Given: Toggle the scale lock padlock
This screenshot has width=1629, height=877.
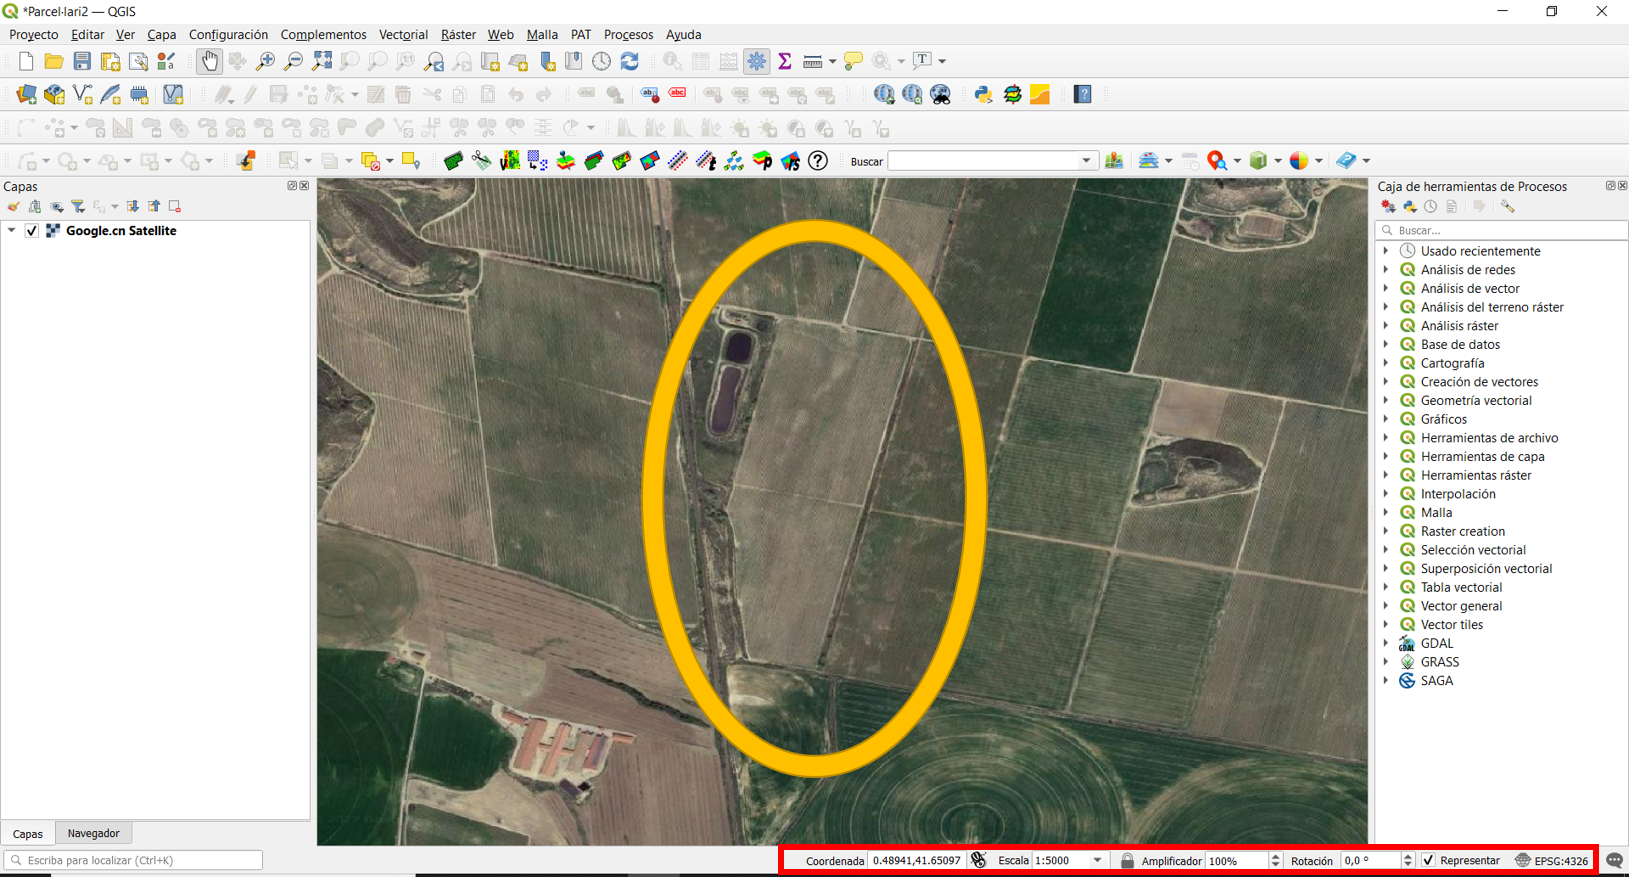Looking at the screenshot, I should tap(1127, 860).
